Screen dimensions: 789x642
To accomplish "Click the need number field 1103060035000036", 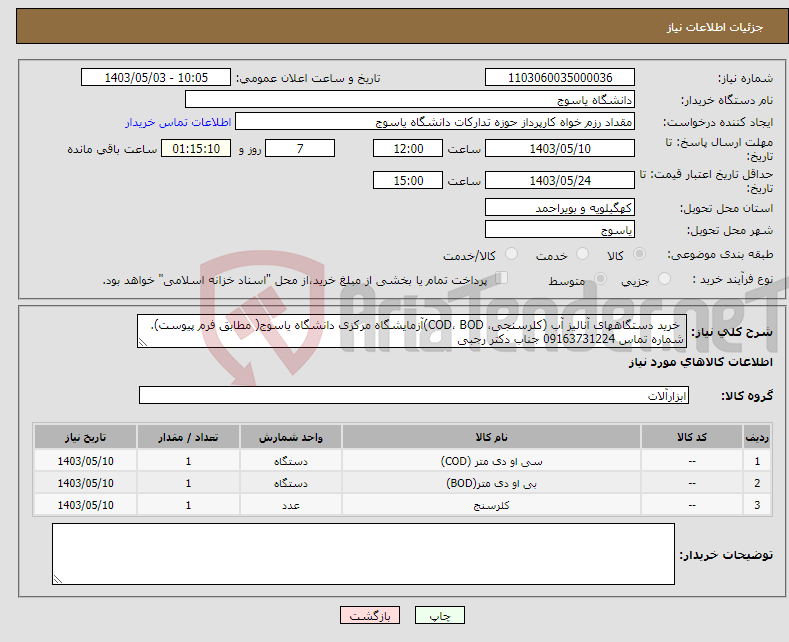I will point(560,77).
